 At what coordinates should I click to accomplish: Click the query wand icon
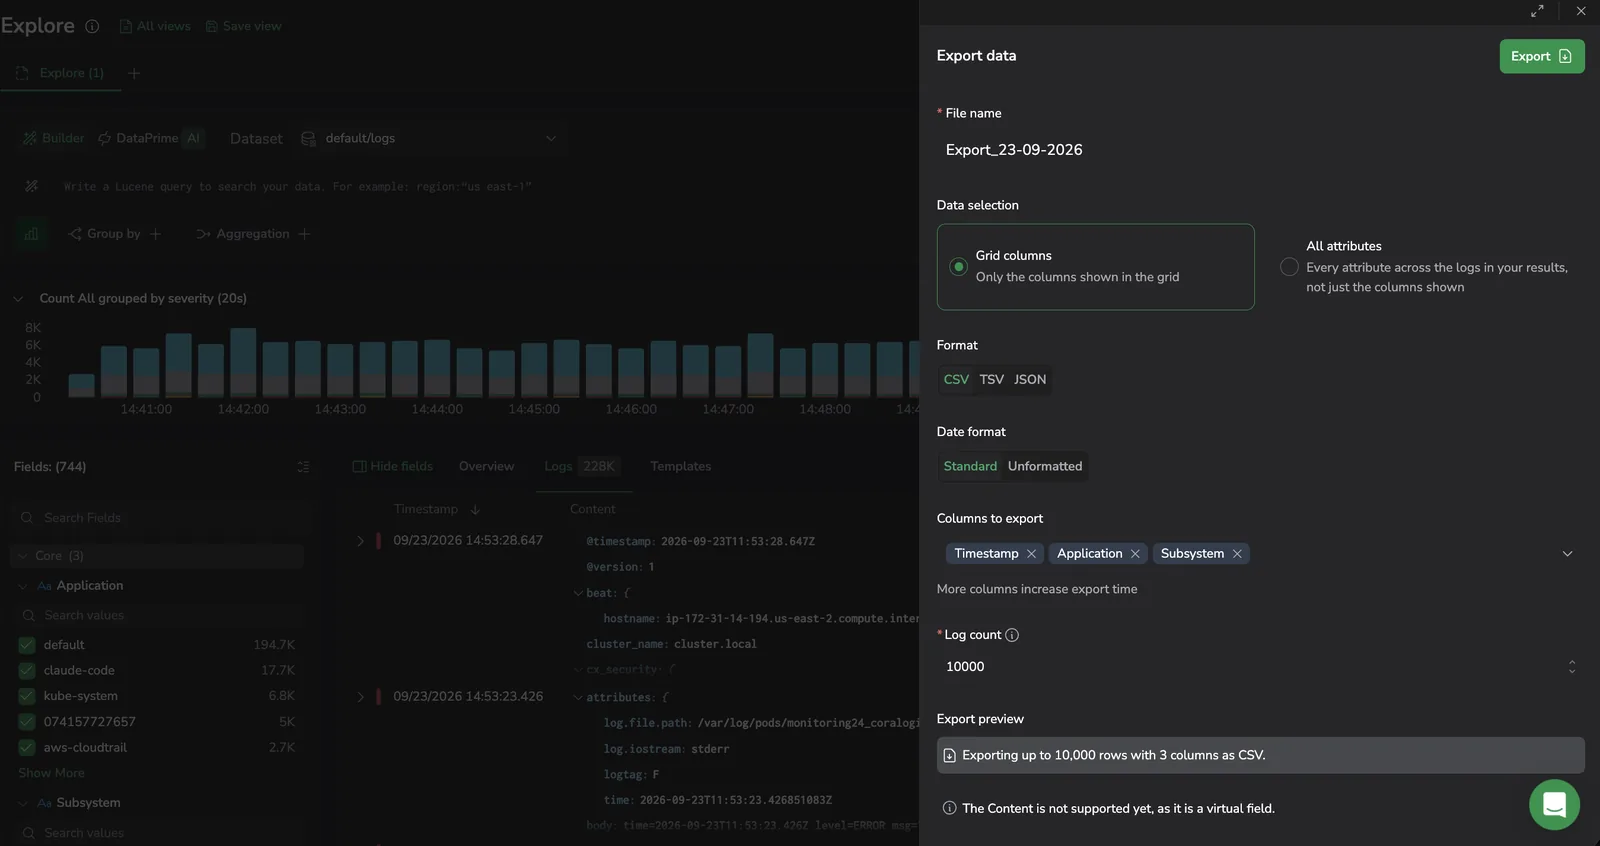point(31,186)
